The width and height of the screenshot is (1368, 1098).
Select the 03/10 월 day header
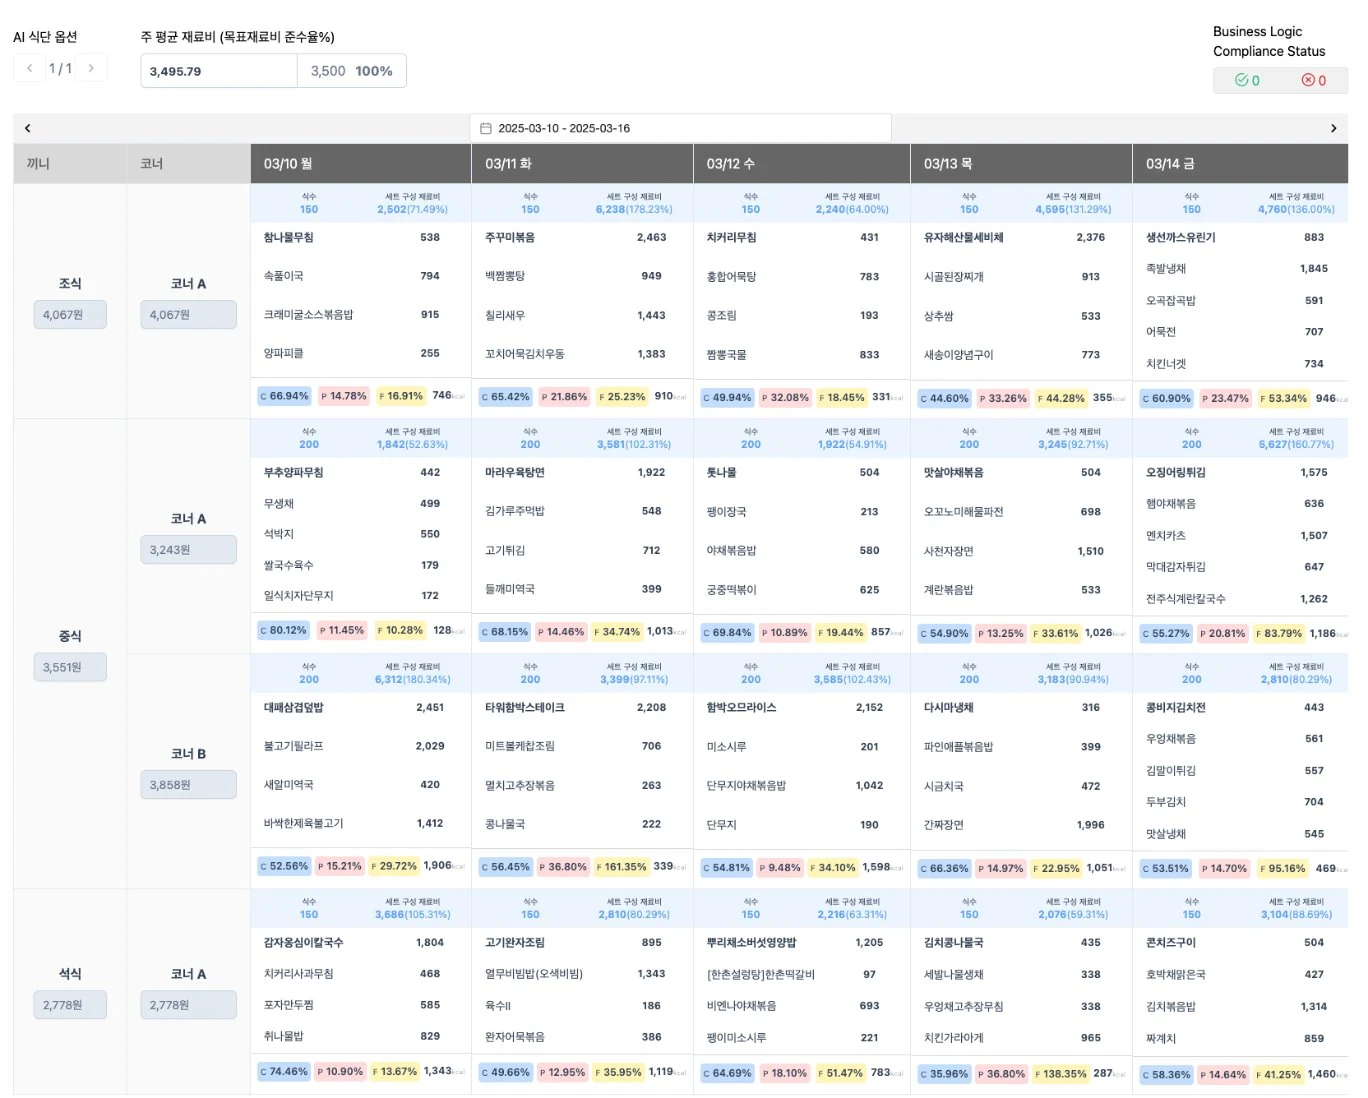361,163
